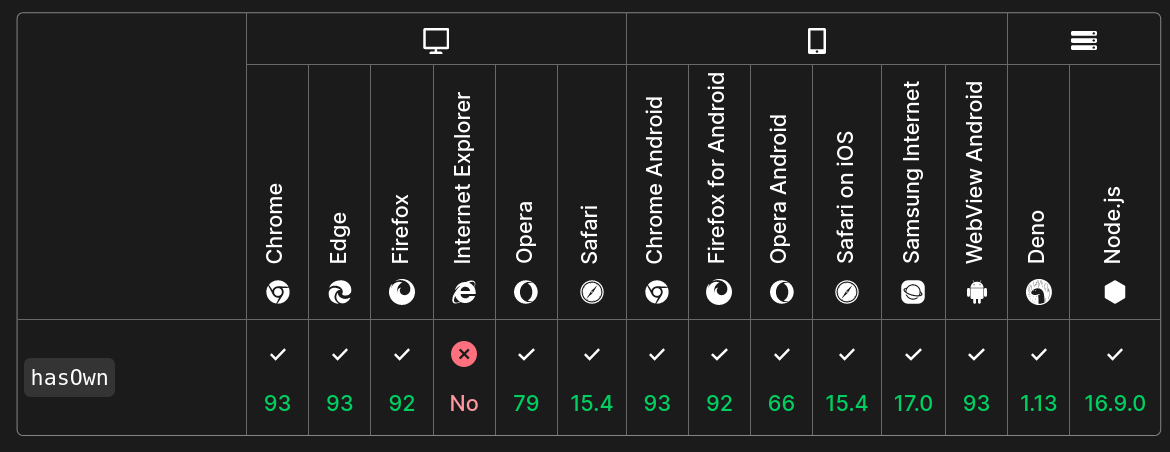Expand the Deno 1.13 support cell

1038,378
